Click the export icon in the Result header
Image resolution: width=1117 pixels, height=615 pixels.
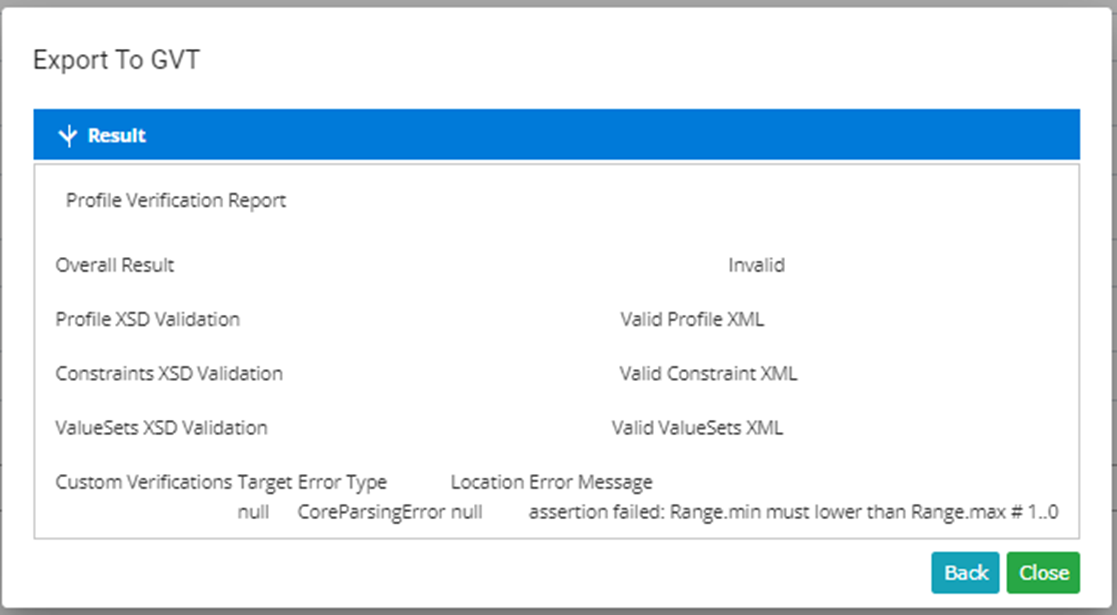(66, 135)
